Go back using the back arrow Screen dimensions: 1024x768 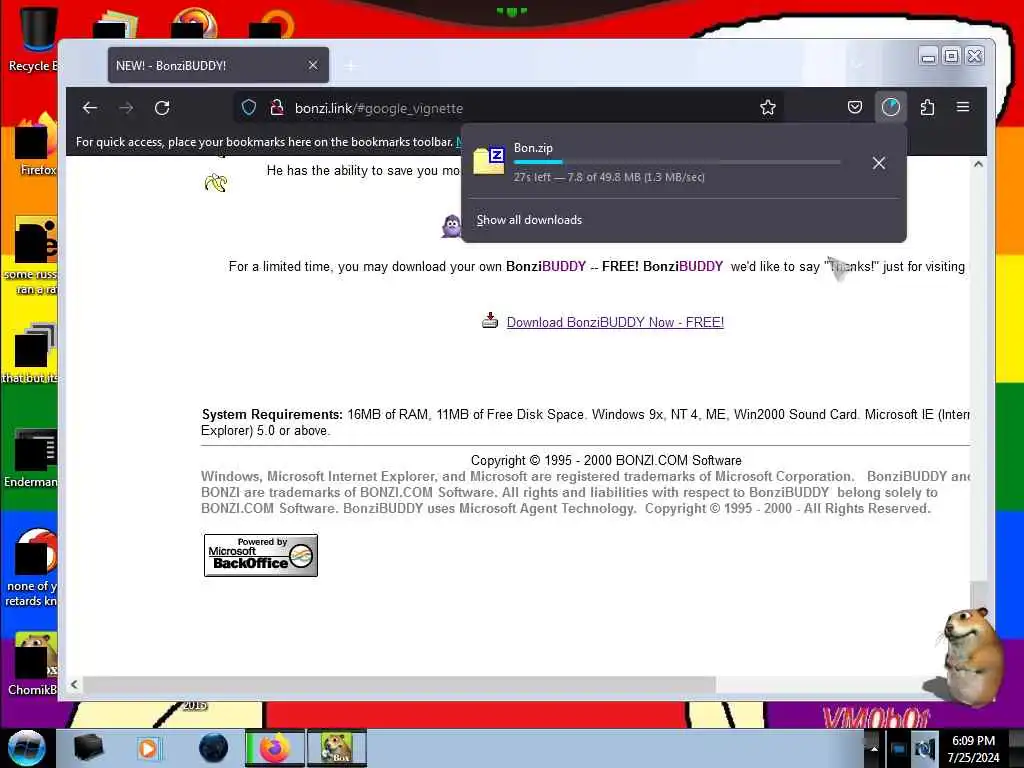click(90, 108)
